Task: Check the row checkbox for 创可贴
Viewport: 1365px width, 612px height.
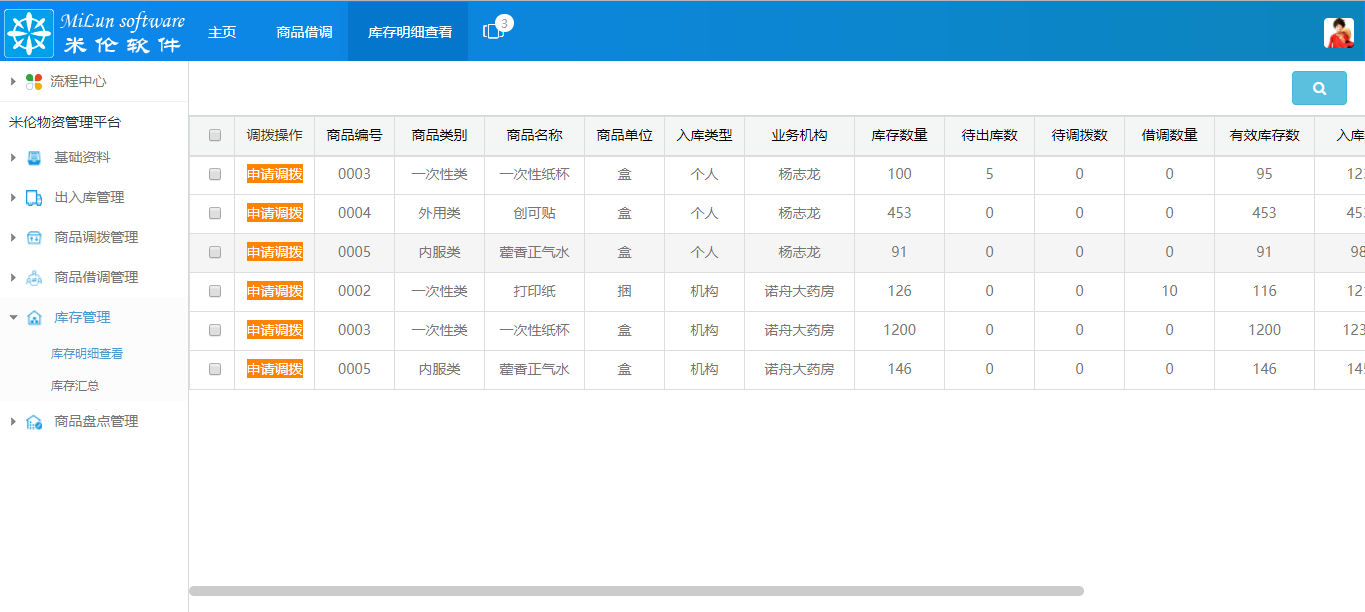Action: (x=213, y=213)
